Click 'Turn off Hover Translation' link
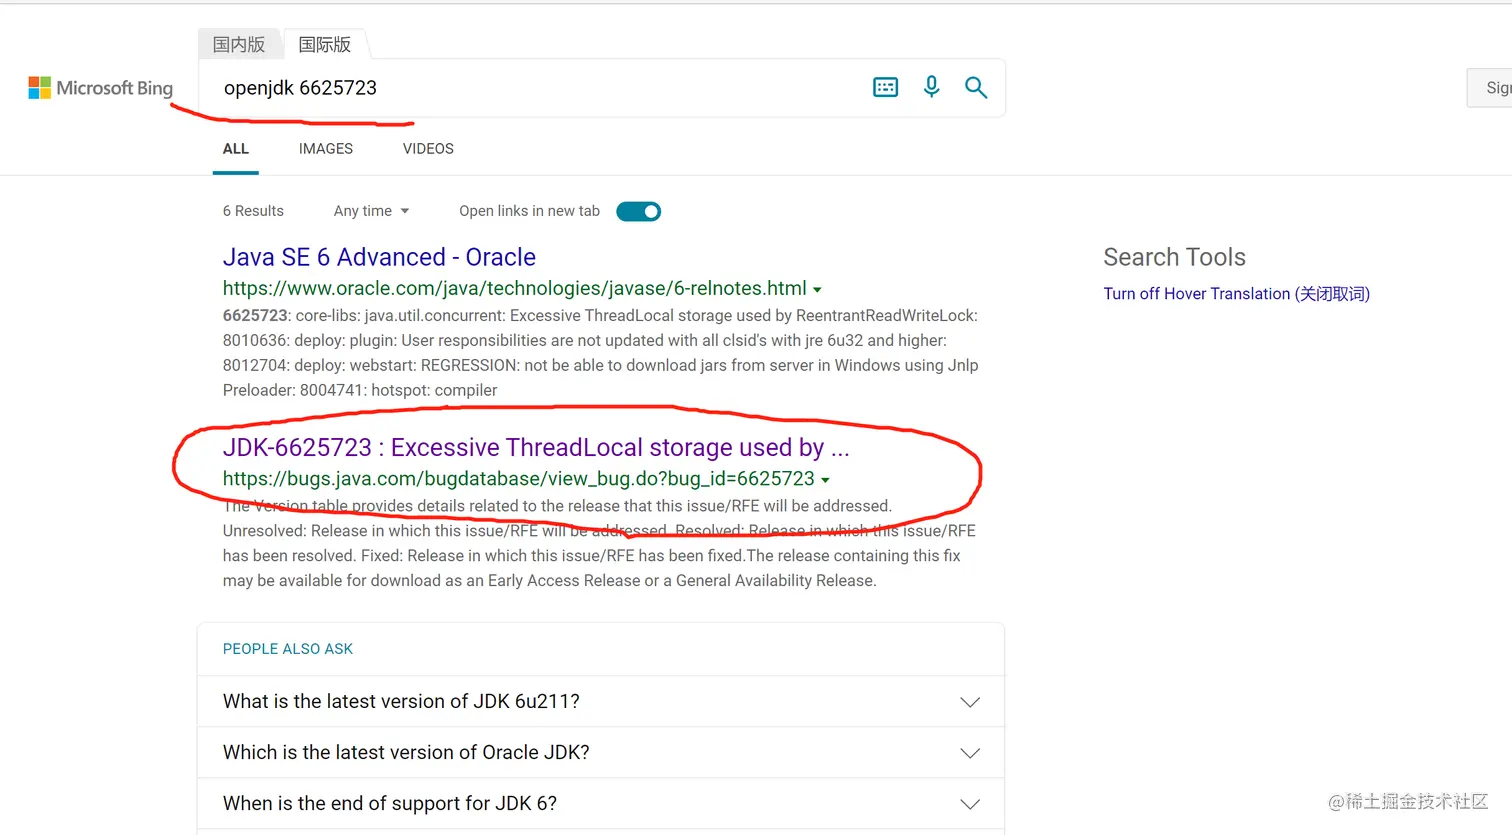Viewport: 1512px width, 835px height. (x=1236, y=293)
